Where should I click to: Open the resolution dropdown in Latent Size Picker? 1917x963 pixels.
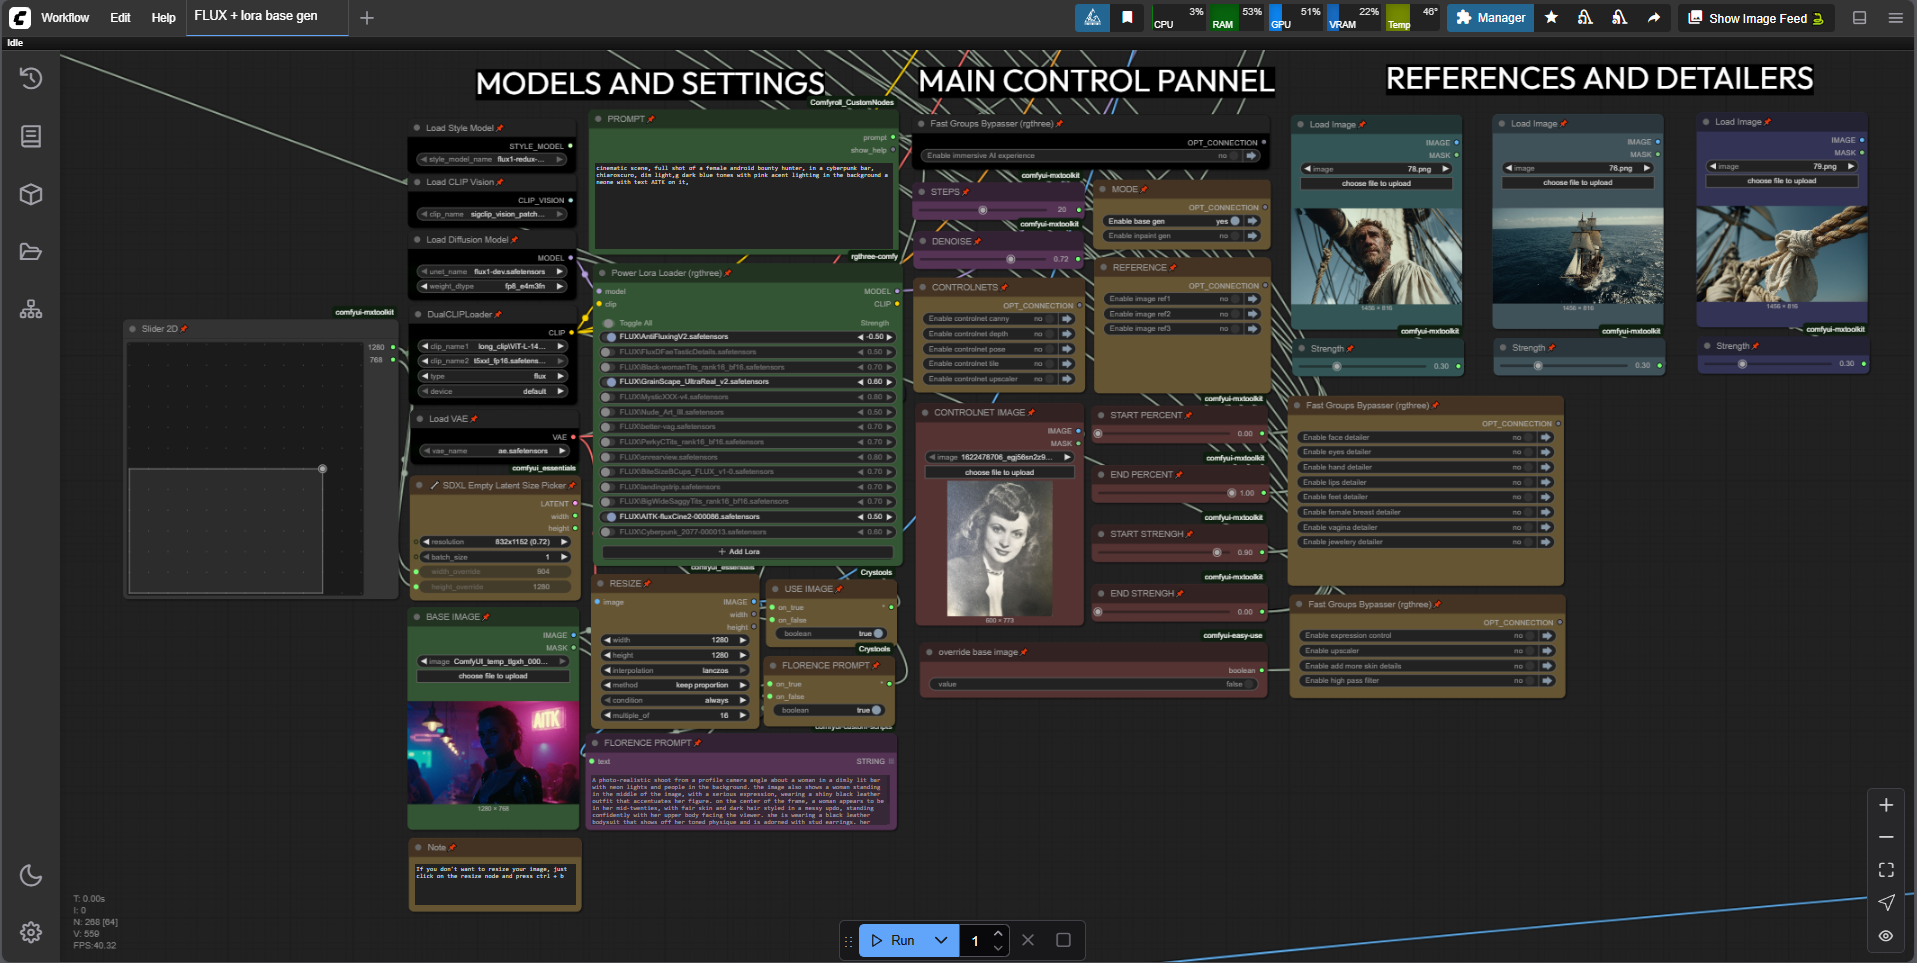point(496,542)
